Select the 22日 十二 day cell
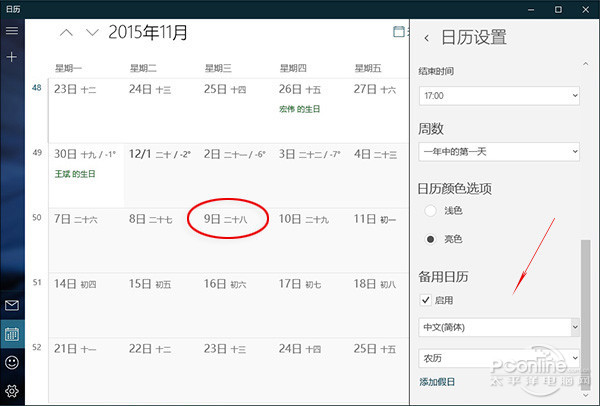Screen dimensions: 600x406 point(161,371)
